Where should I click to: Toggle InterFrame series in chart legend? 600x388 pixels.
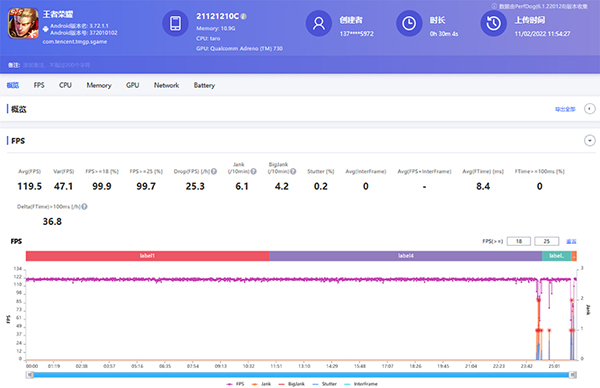(361, 384)
